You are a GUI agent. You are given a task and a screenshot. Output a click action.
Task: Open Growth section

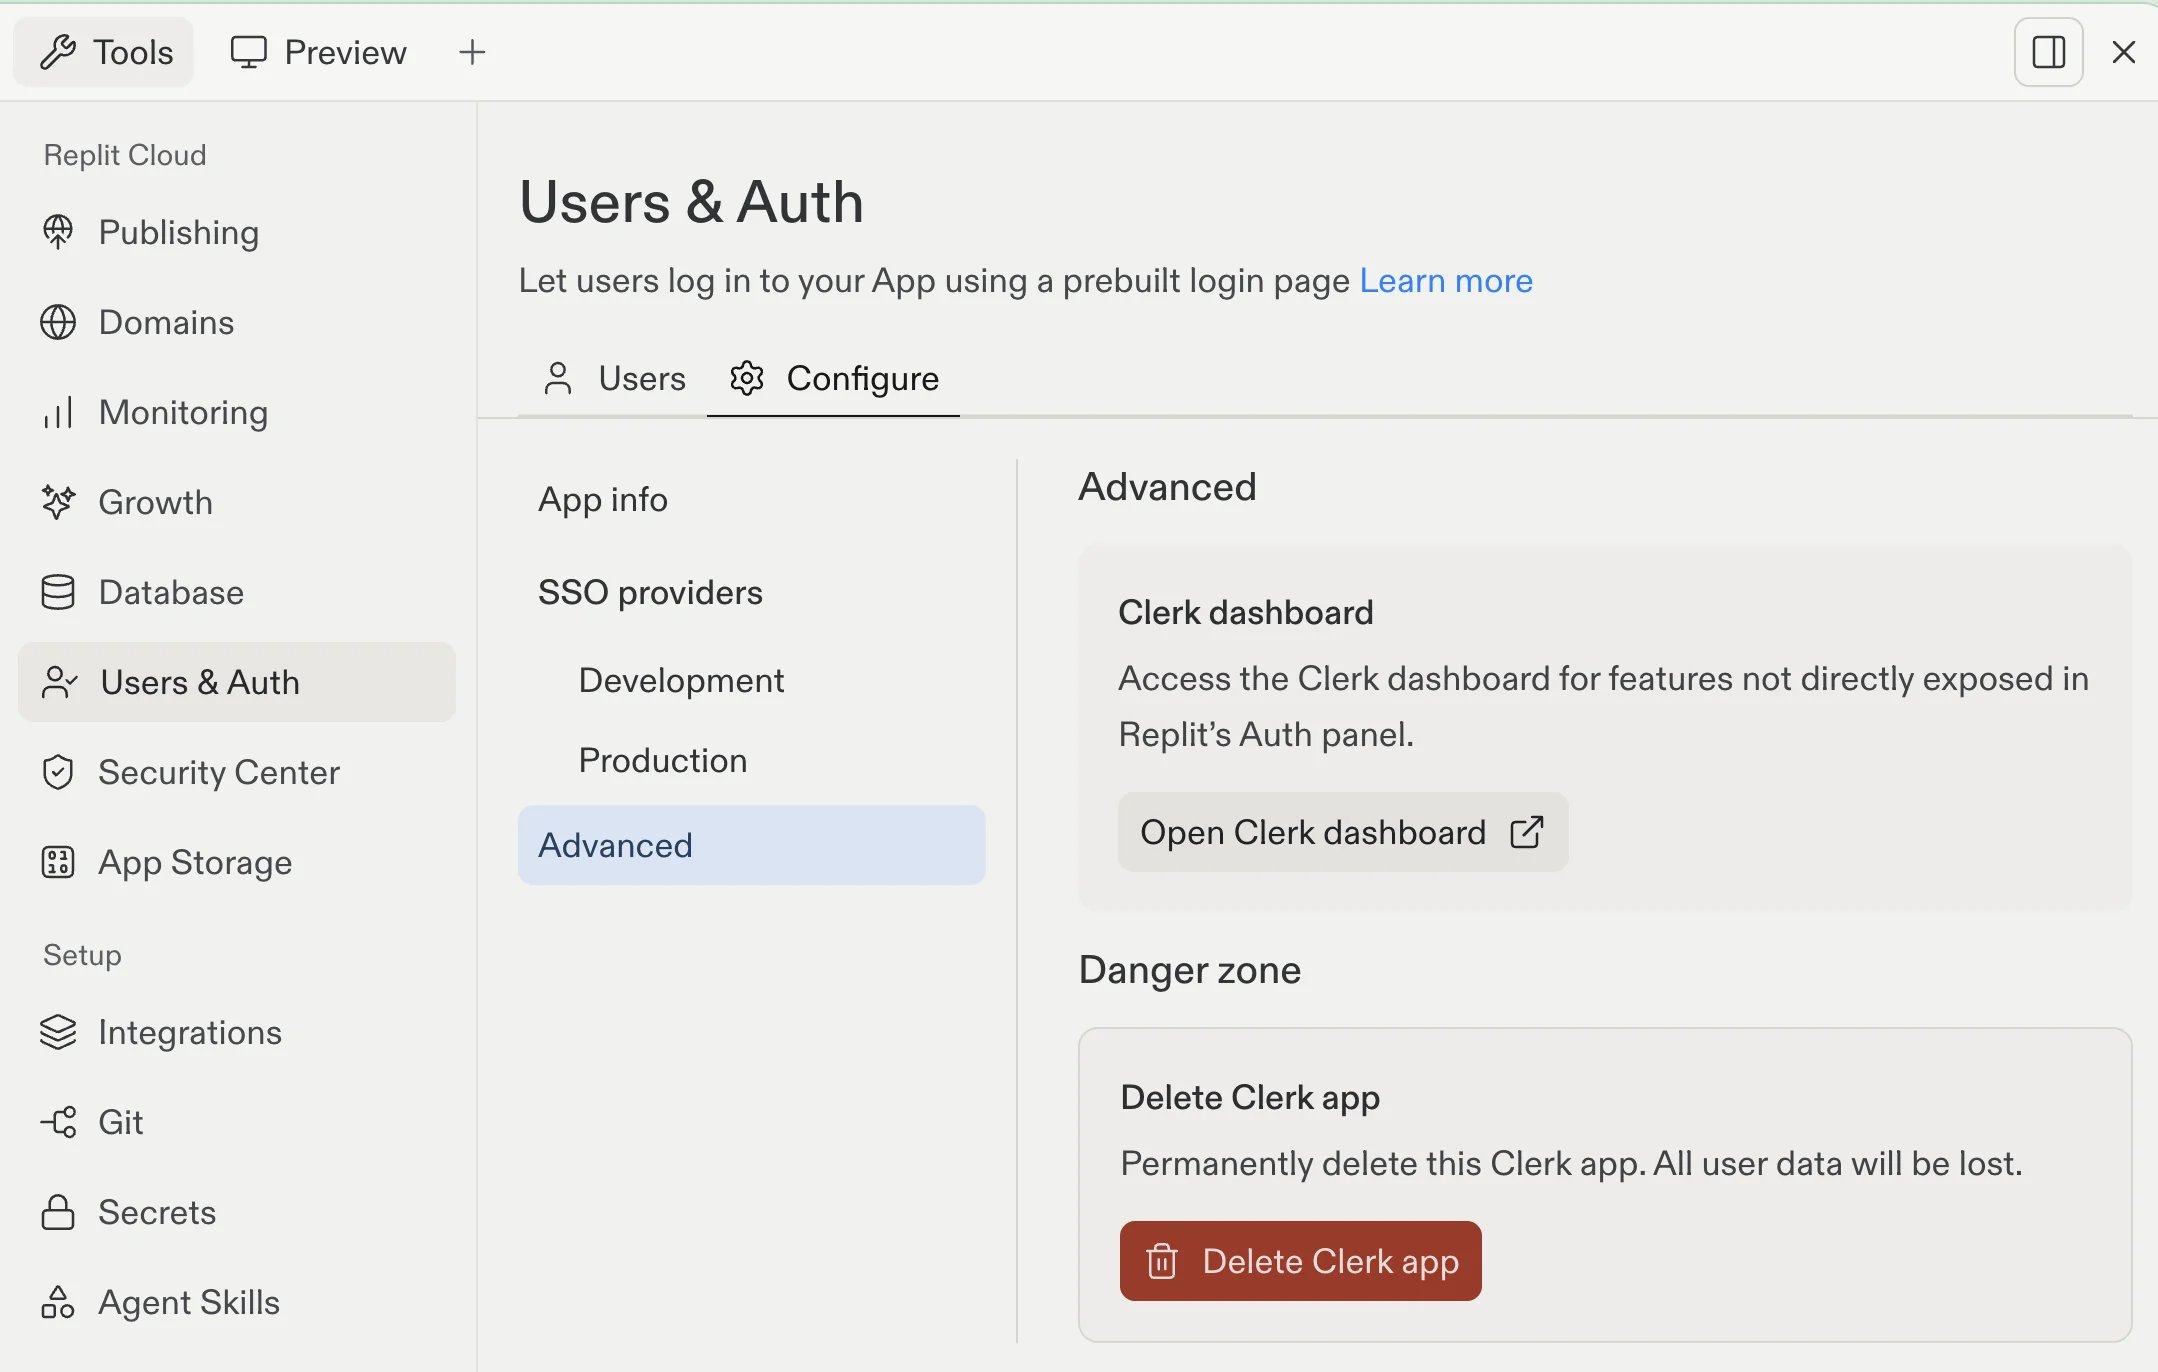click(237, 502)
